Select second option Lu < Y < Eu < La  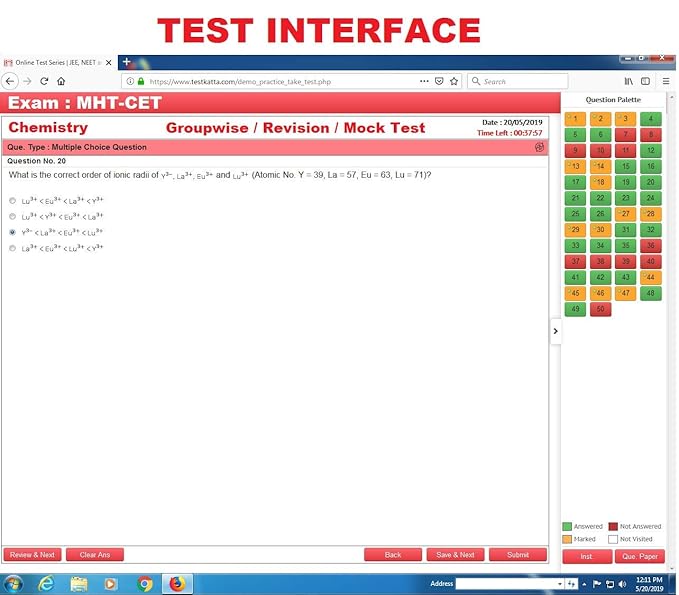13,216
